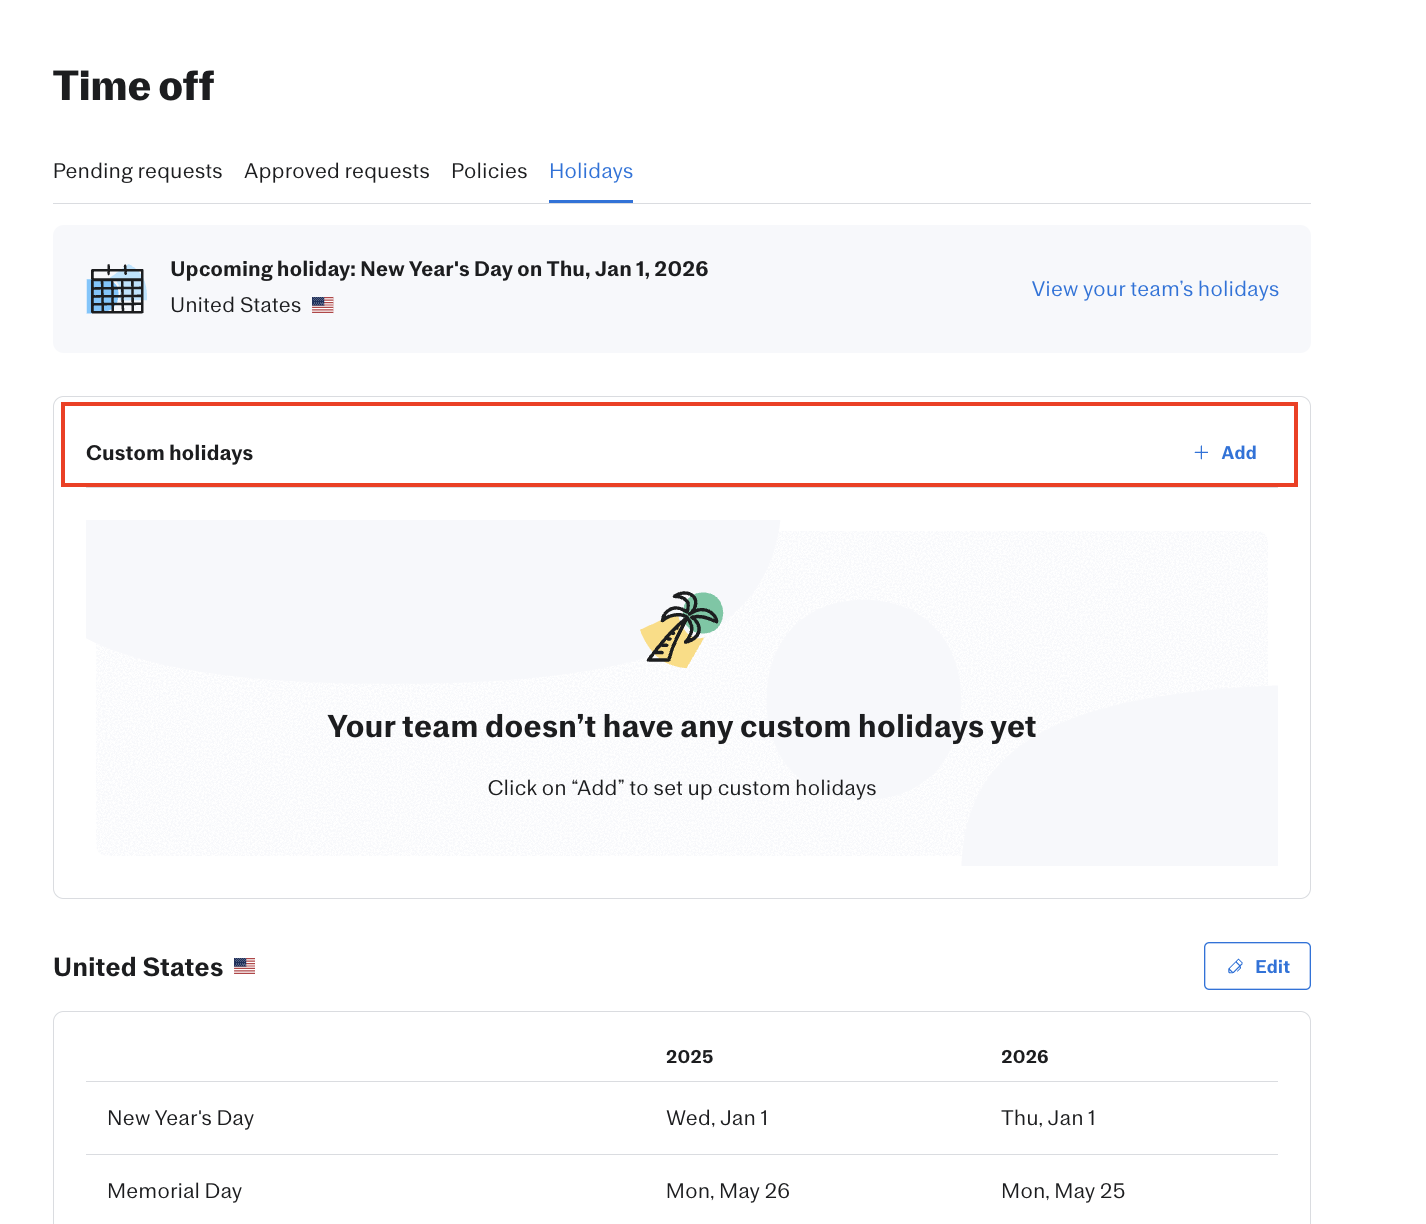Click the 2026 column header
1426x1224 pixels.
tap(1024, 1057)
